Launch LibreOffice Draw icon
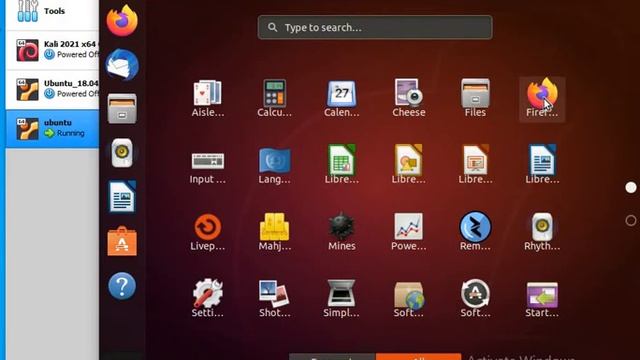Screen dimensions: 640x360 click(409, 164)
